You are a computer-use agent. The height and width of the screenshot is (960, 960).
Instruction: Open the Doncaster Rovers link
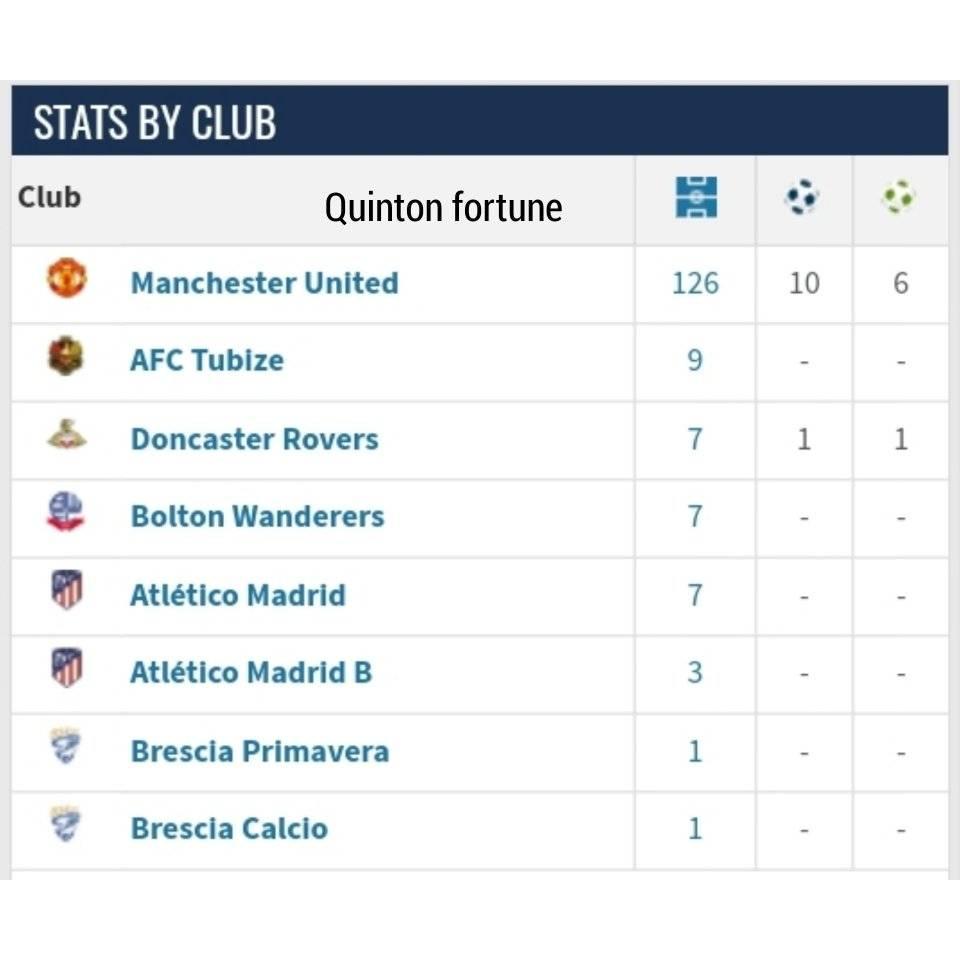[x=255, y=440]
